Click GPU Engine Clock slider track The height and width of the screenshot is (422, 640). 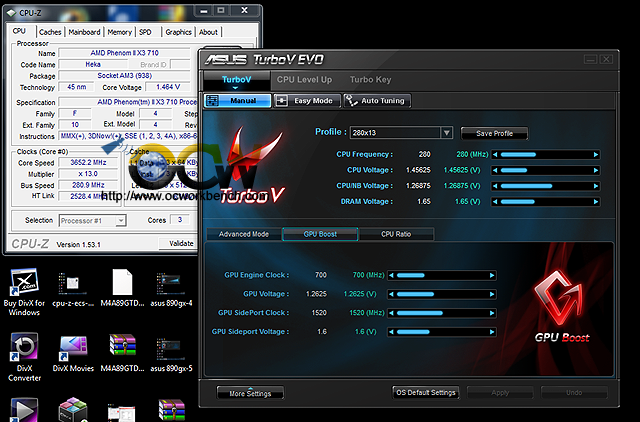442,275
